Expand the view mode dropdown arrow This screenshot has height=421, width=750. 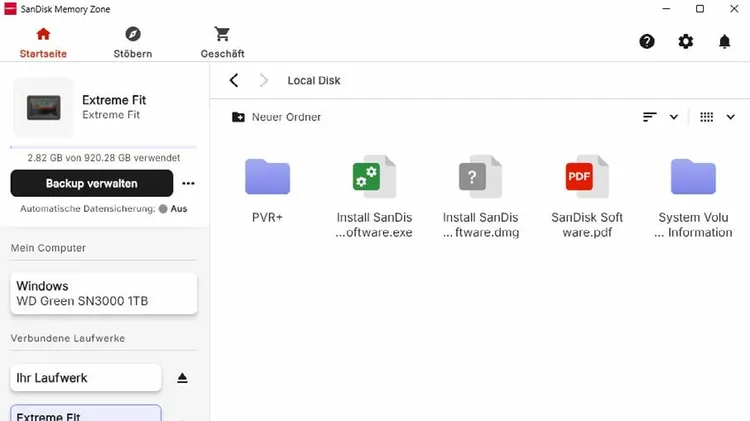(x=730, y=117)
